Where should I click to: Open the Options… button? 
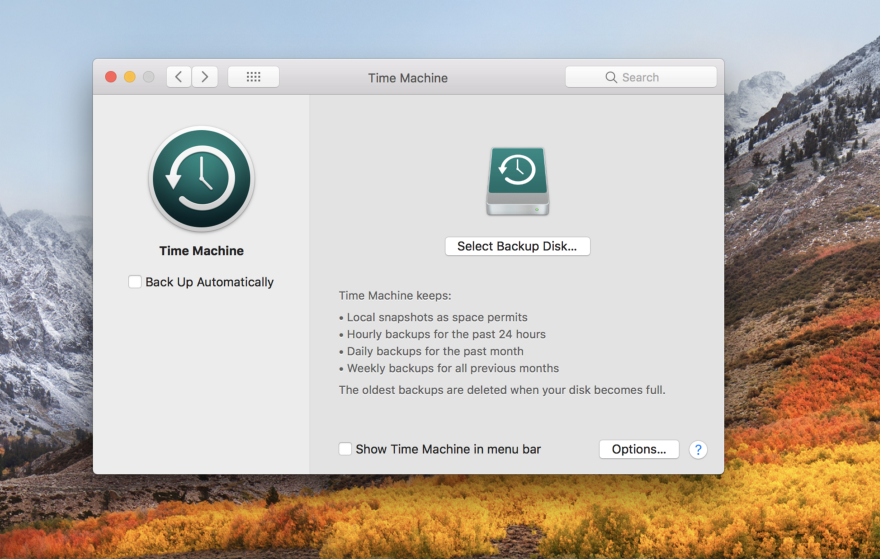coord(639,450)
